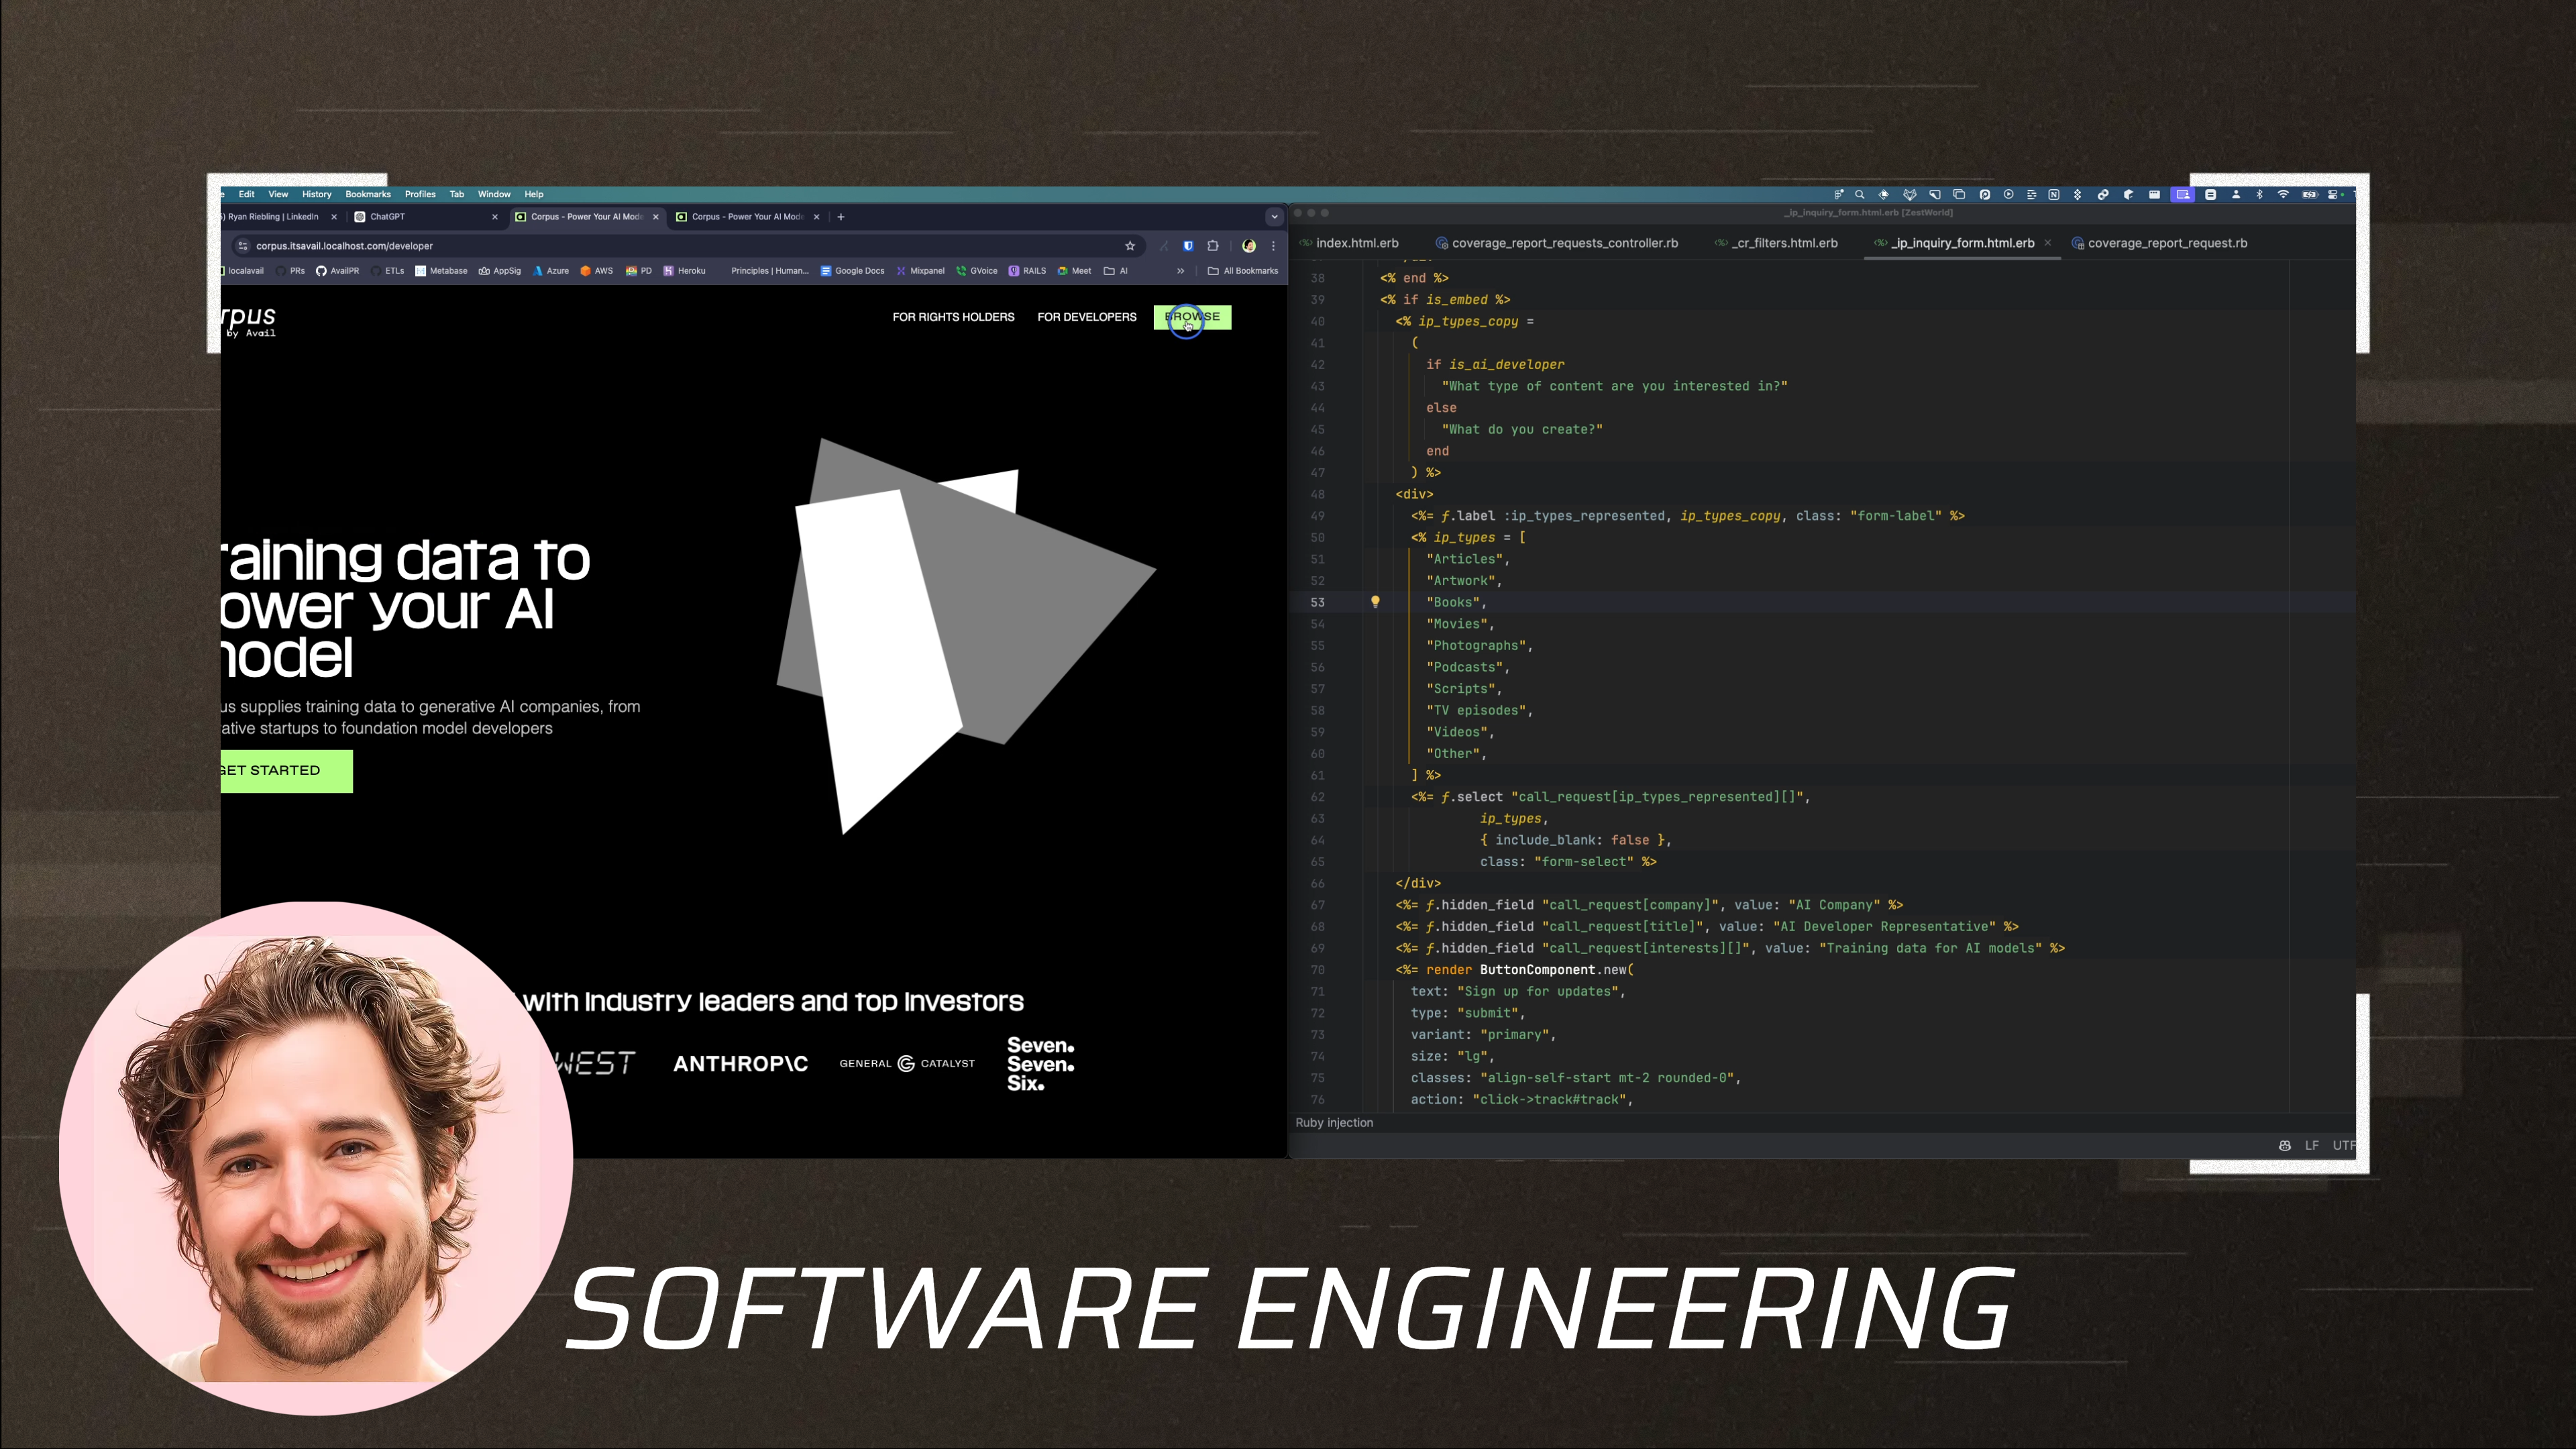The width and height of the screenshot is (2576, 1449).
Task: Open Chrome's three-dot menu
Action: coord(1273,246)
